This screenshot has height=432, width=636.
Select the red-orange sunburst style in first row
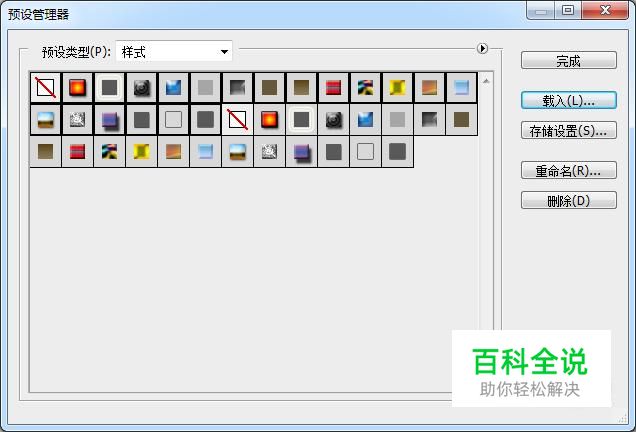click(x=77, y=87)
